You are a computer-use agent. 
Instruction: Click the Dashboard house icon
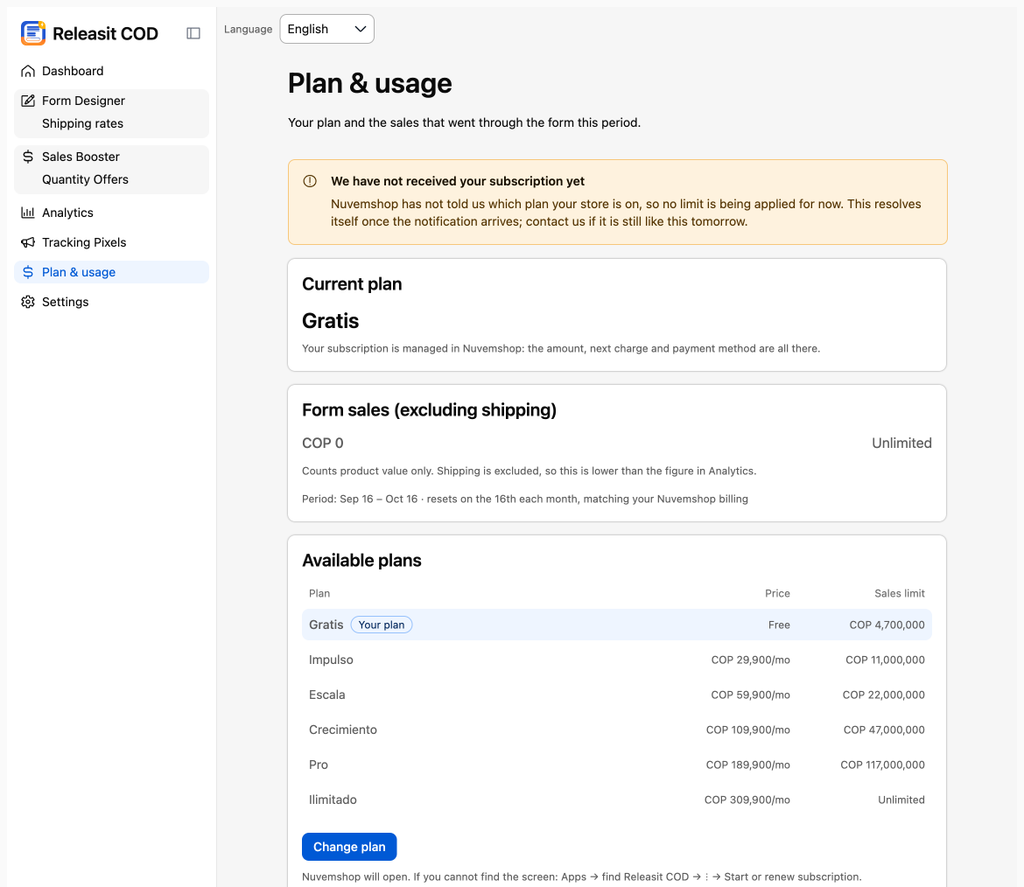click(x=27, y=71)
